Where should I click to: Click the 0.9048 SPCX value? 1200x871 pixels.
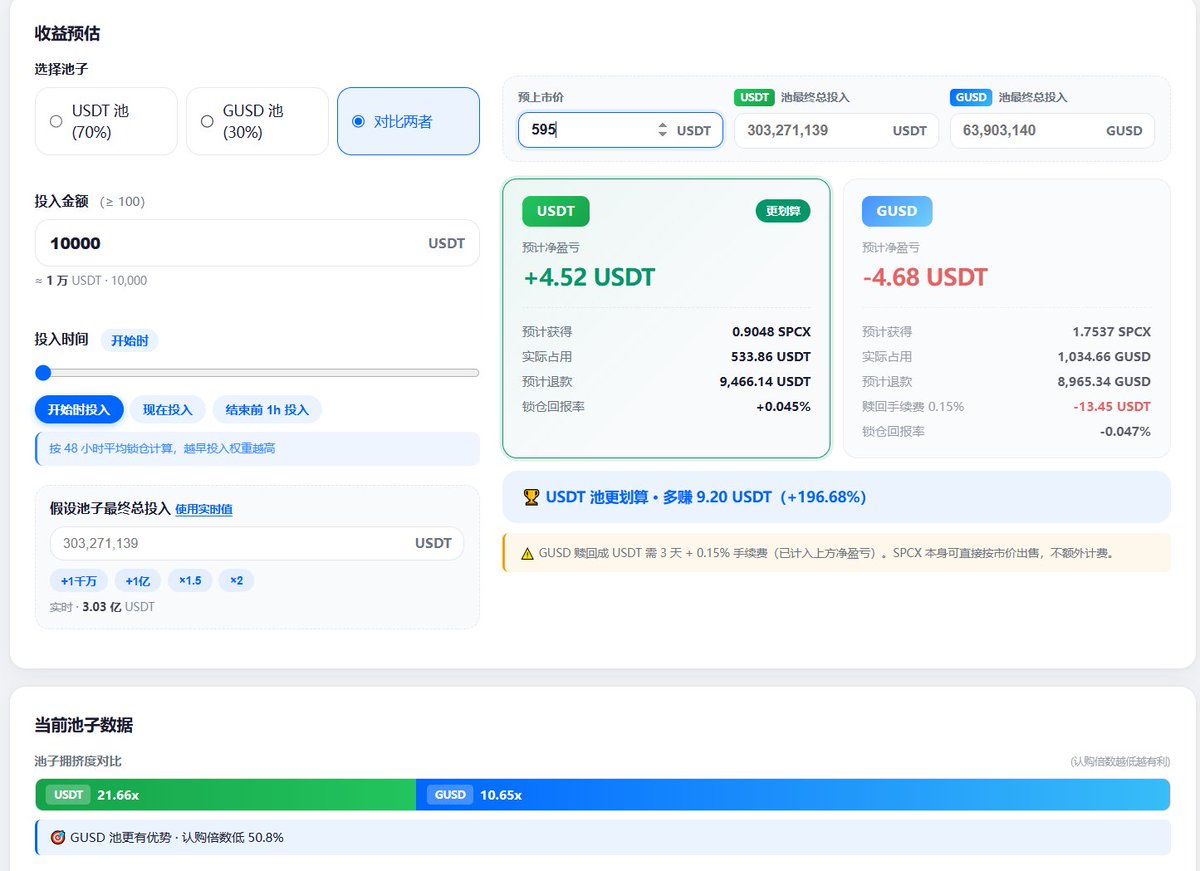[x=771, y=332]
